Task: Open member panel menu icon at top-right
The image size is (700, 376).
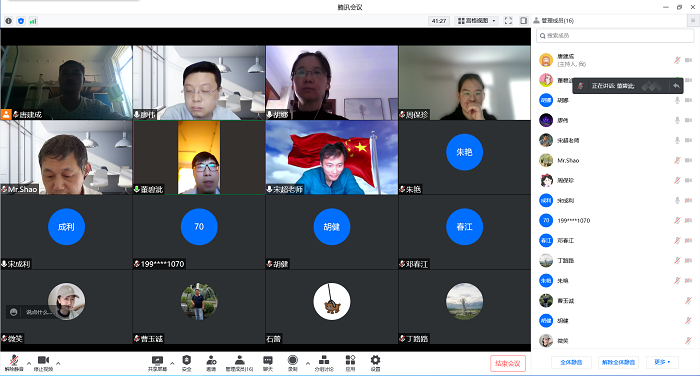Action: [x=693, y=21]
